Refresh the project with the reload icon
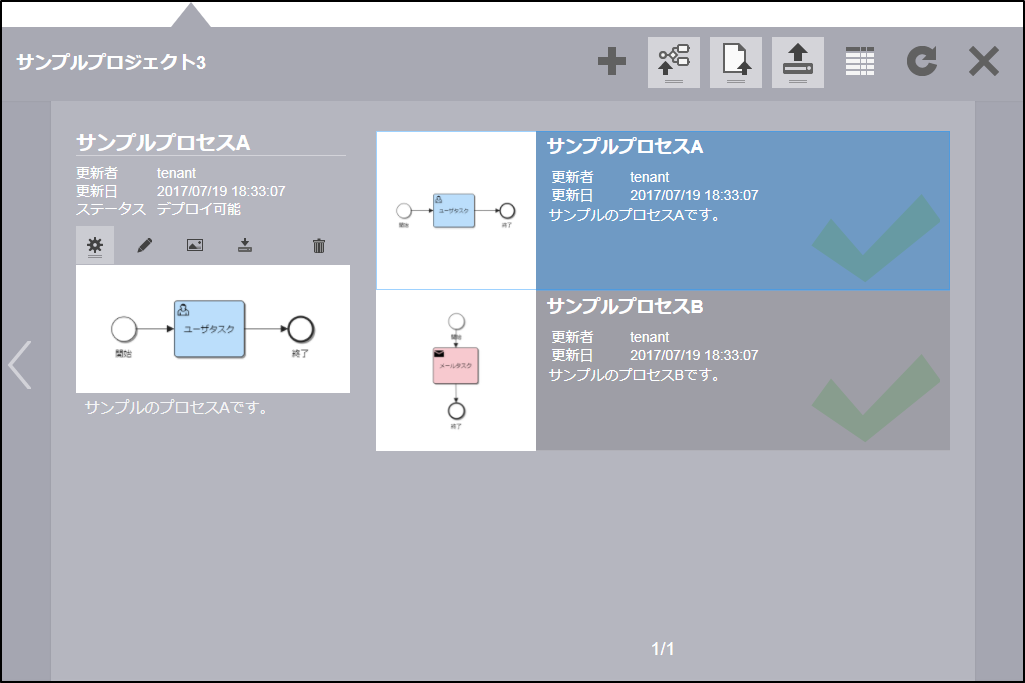 tap(922, 61)
